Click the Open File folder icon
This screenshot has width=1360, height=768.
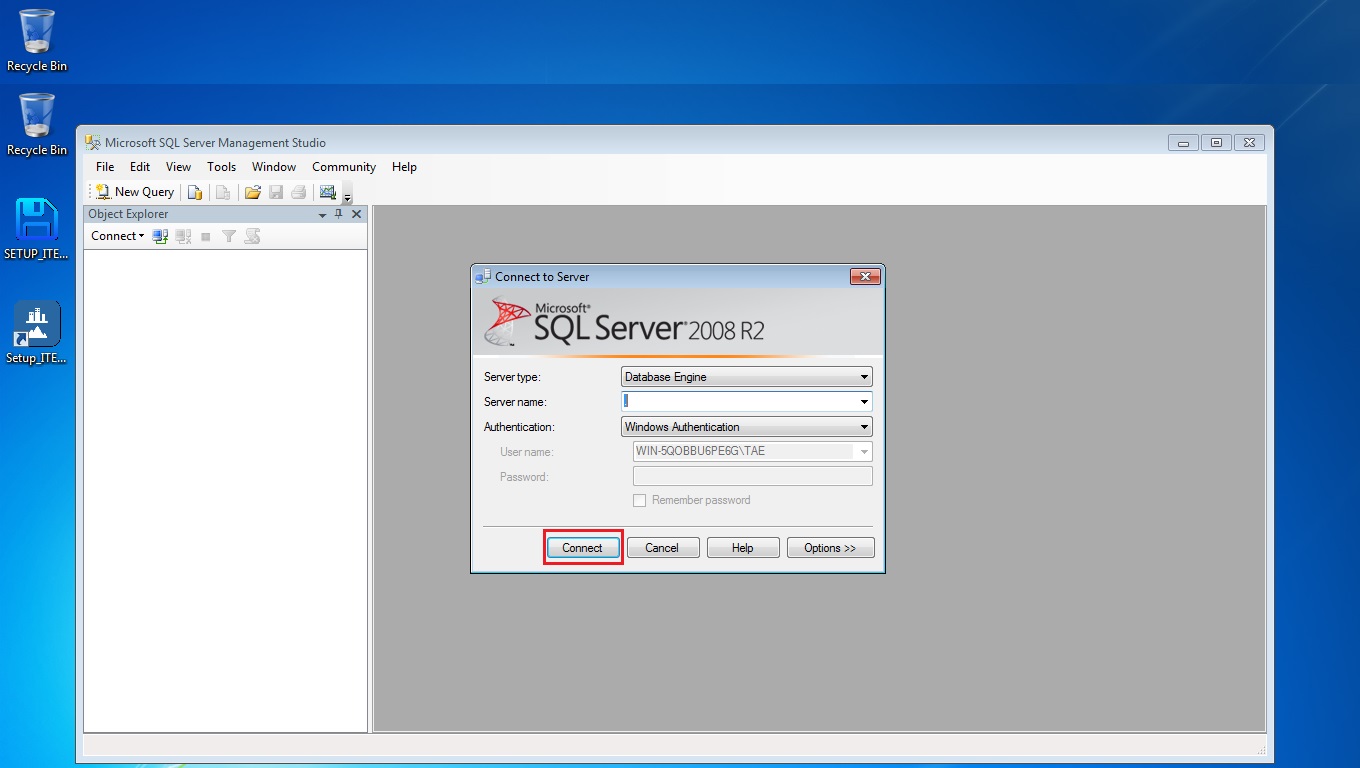253,192
